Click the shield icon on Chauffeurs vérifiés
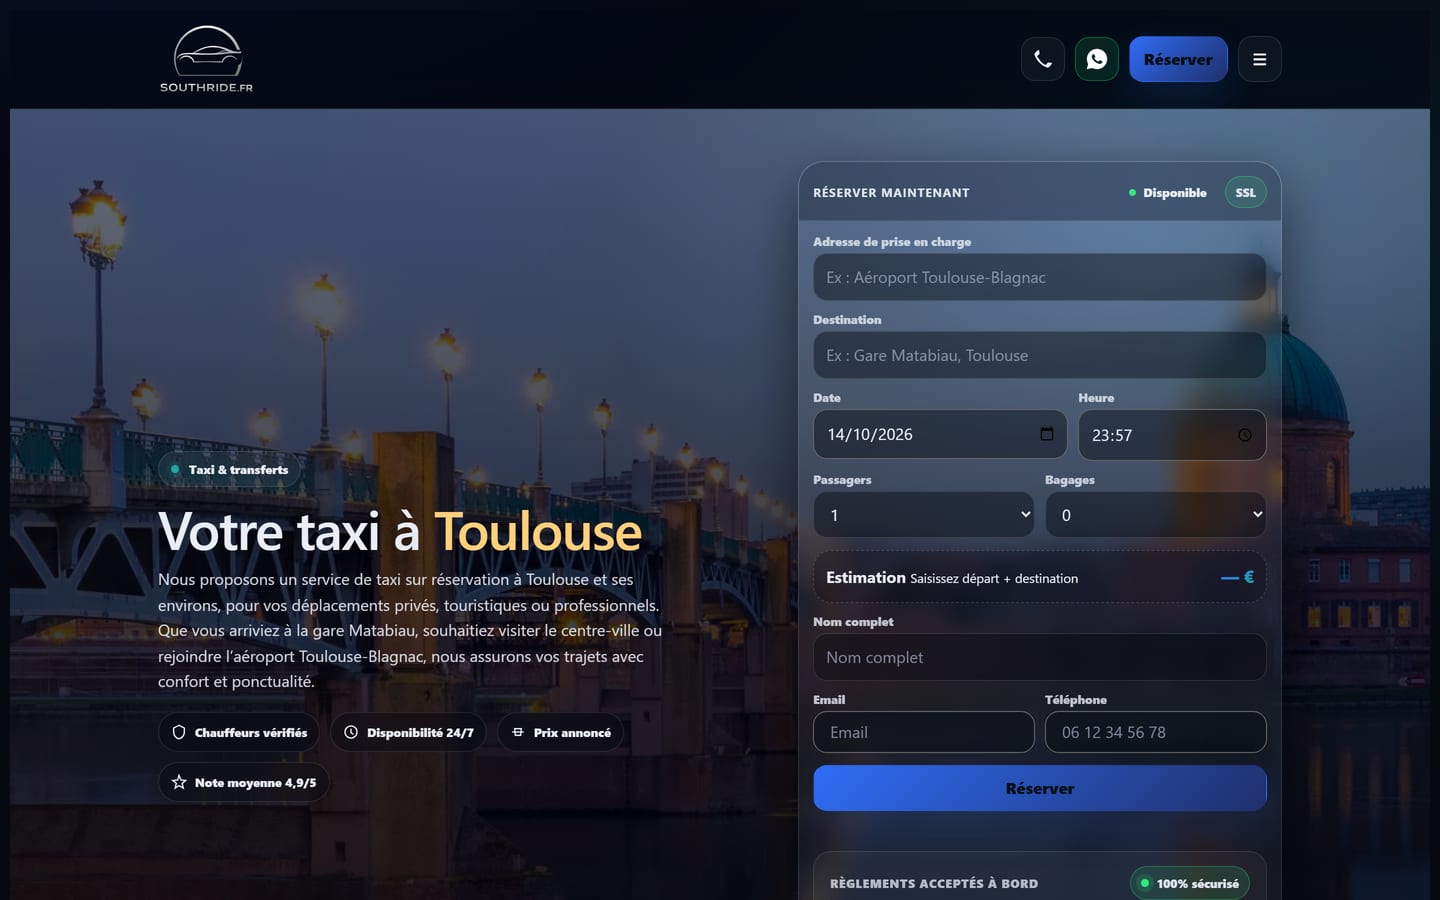 tap(179, 732)
